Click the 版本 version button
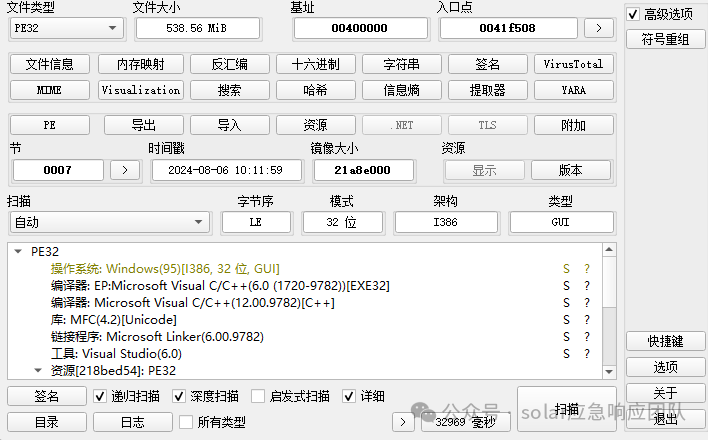Viewport: 708px width, 440px height. coord(571,170)
